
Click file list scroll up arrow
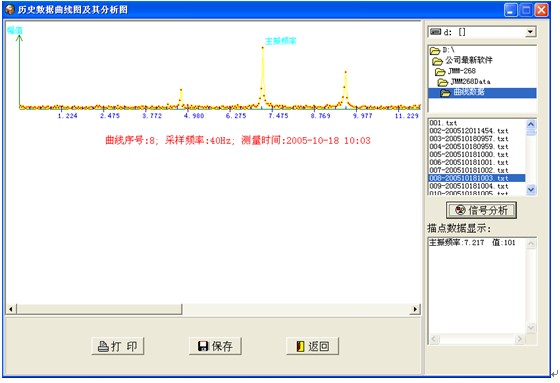tap(531, 124)
